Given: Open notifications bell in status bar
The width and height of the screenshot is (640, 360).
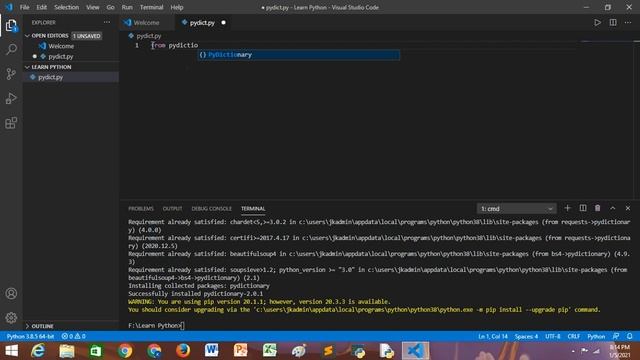Looking at the screenshot, I should pyautogui.click(x=630, y=336).
